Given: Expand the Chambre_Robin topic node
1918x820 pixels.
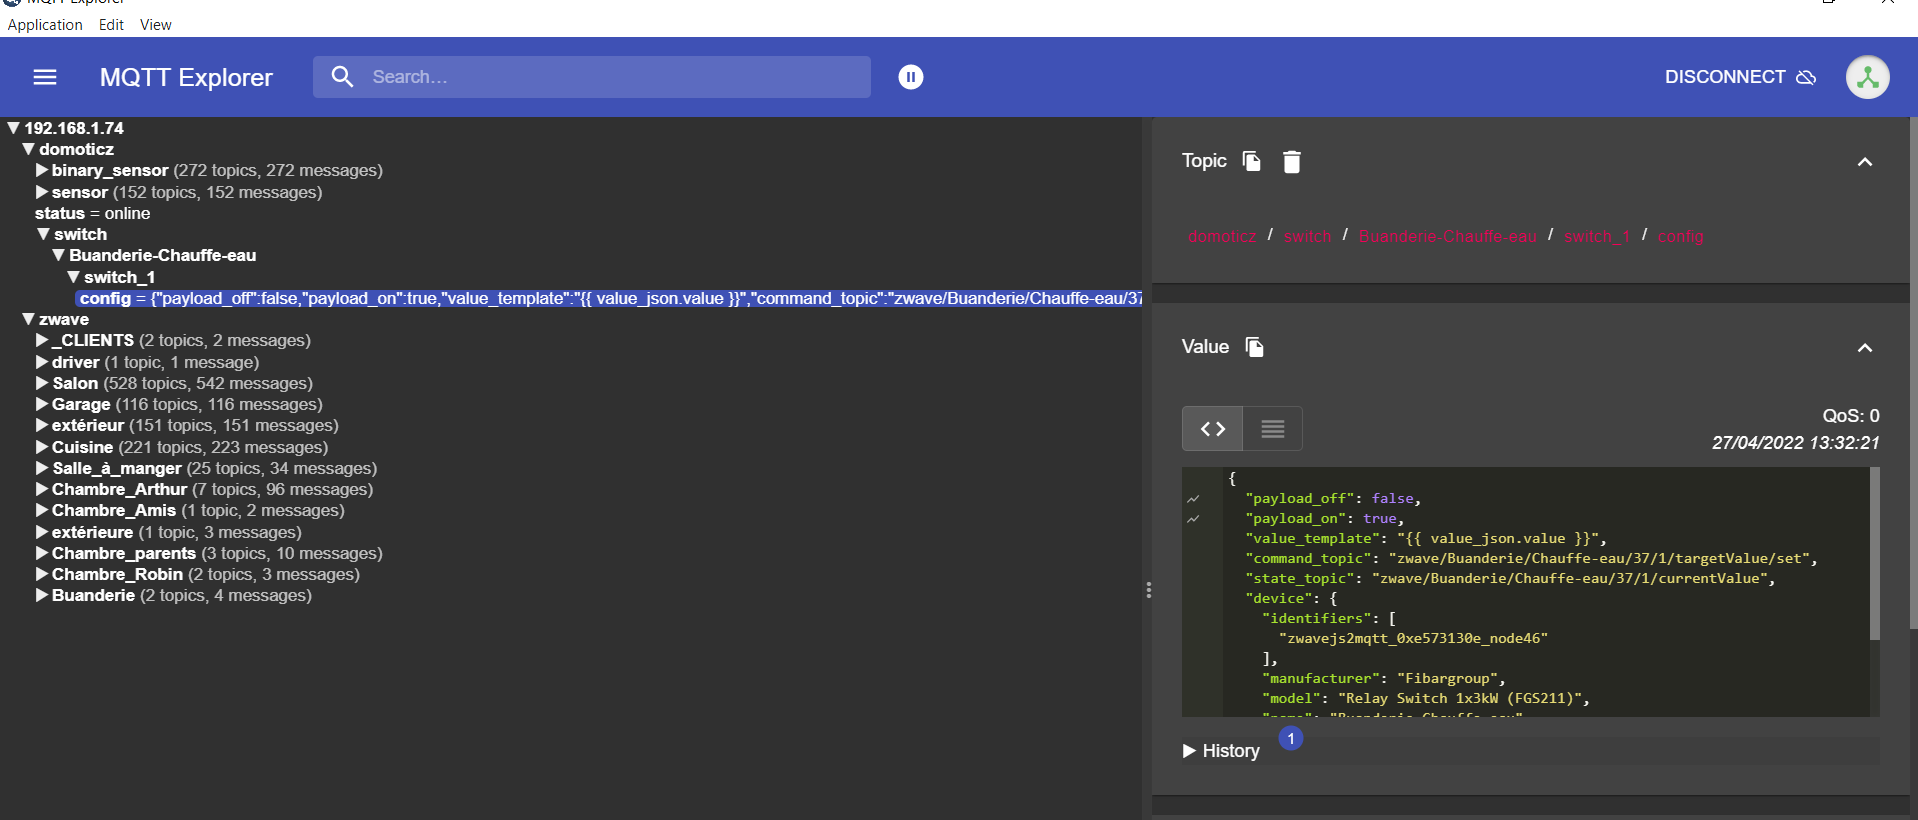Looking at the screenshot, I should coord(42,574).
